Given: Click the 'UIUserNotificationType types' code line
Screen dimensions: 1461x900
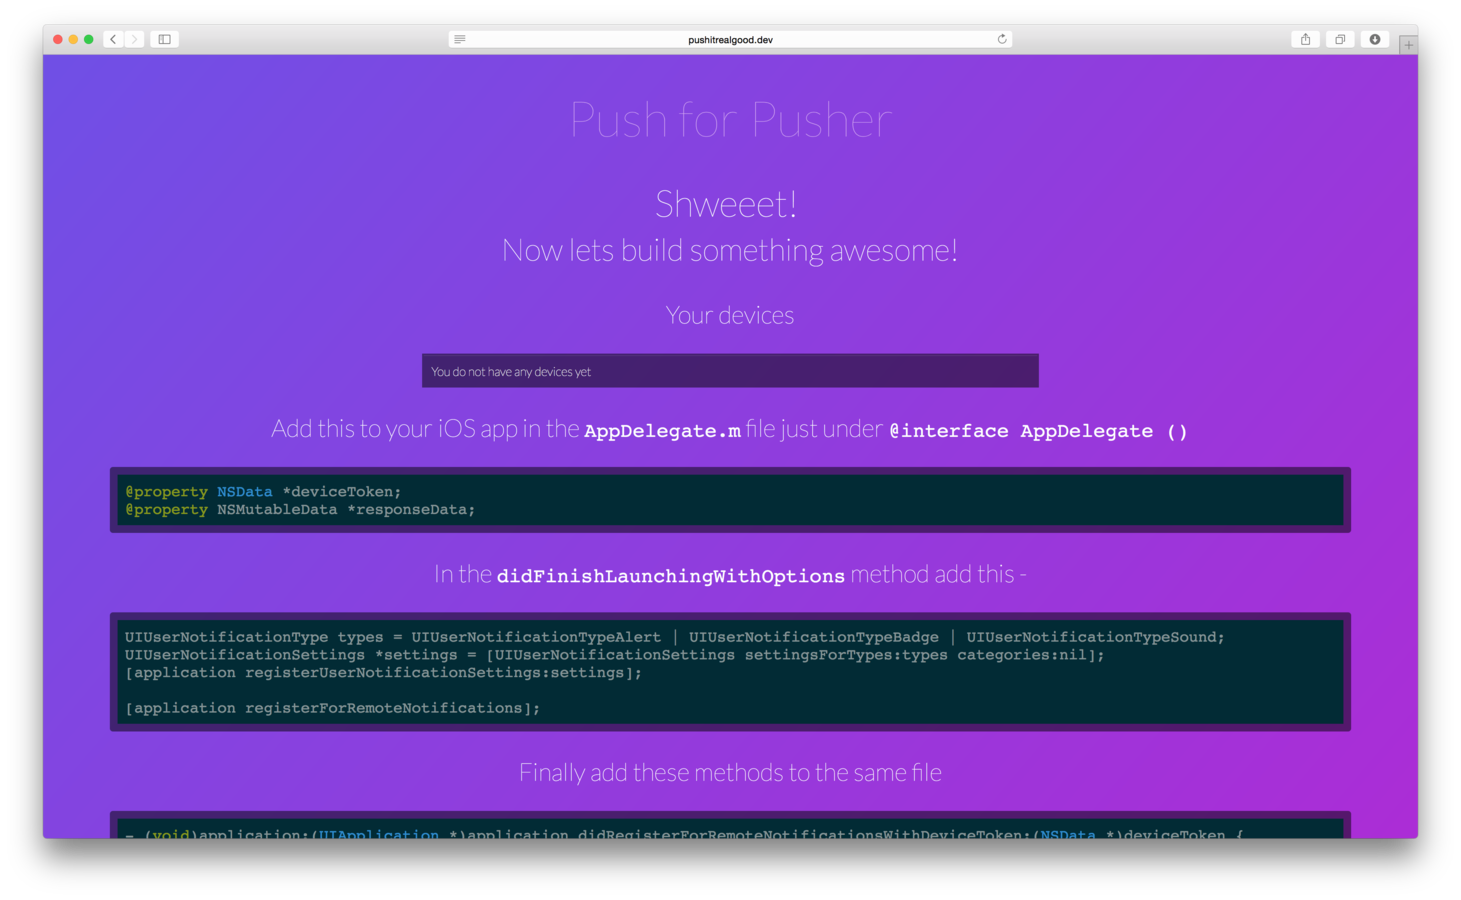Looking at the screenshot, I should 674,637.
